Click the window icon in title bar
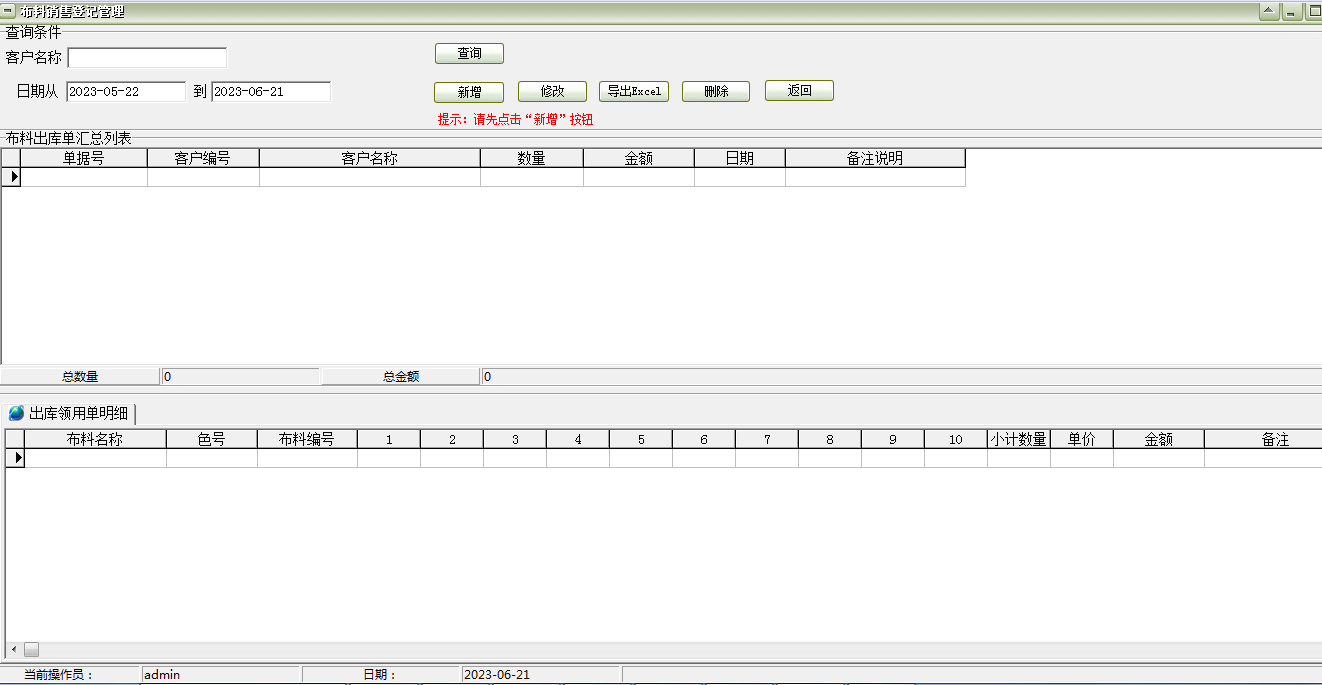1322x685 pixels. [x=9, y=11]
